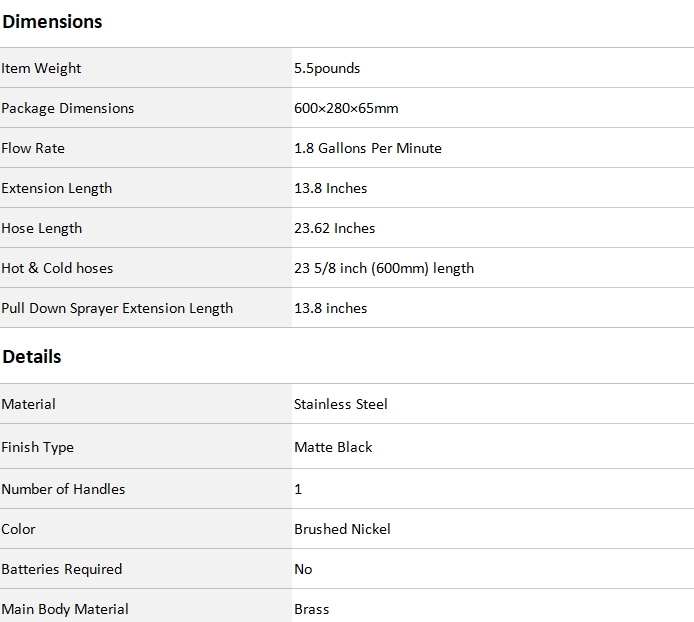The width and height of the screenshot is (694, 622).
Task: Click the Stainless Steel material value
Action: 341,404
